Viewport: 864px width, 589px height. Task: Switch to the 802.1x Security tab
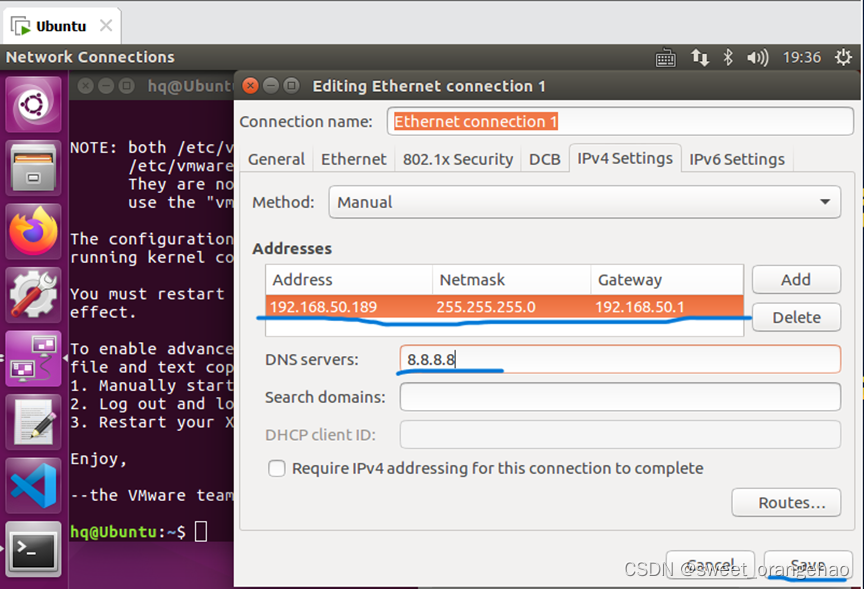458,158
